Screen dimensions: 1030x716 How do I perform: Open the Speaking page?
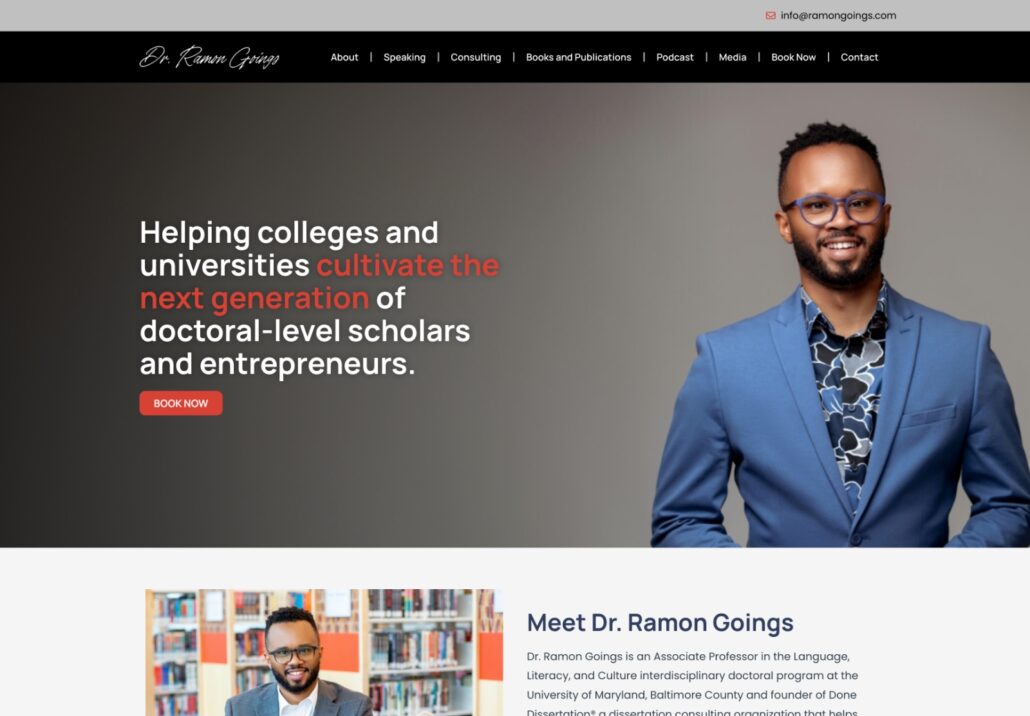pos(405,57)
